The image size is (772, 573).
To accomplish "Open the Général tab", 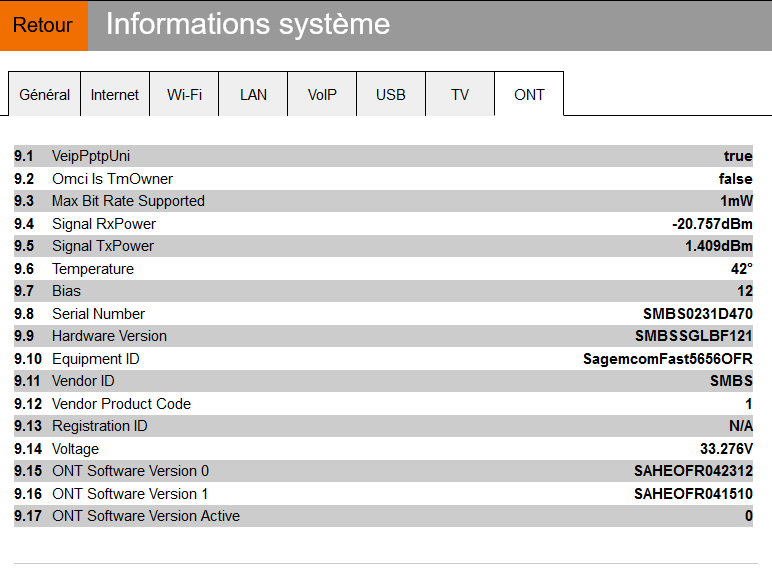I will click(x=45, y=95).
